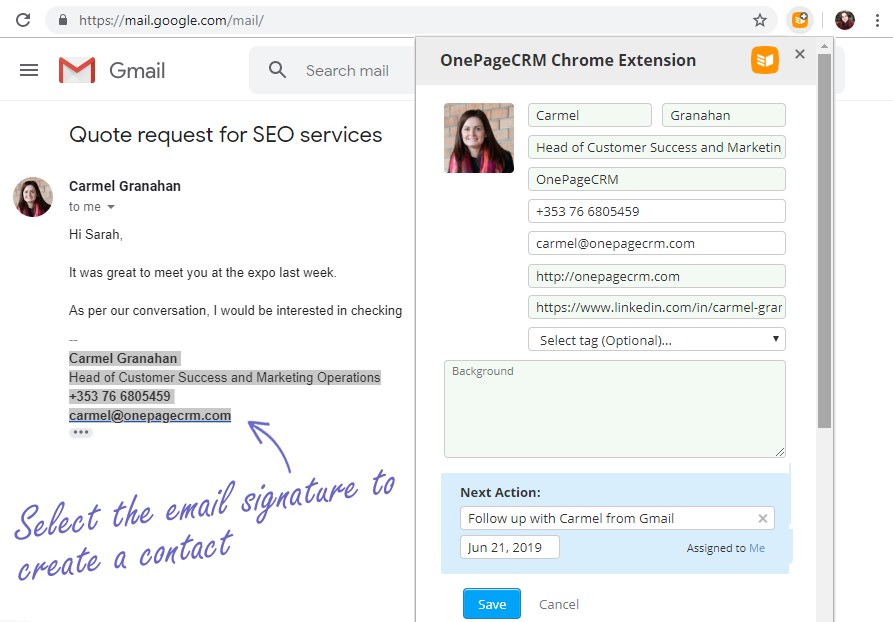This screenshot has width=893, height=622.
Task: Open the date field Jun 21, 2019
Action: [510, 547]
